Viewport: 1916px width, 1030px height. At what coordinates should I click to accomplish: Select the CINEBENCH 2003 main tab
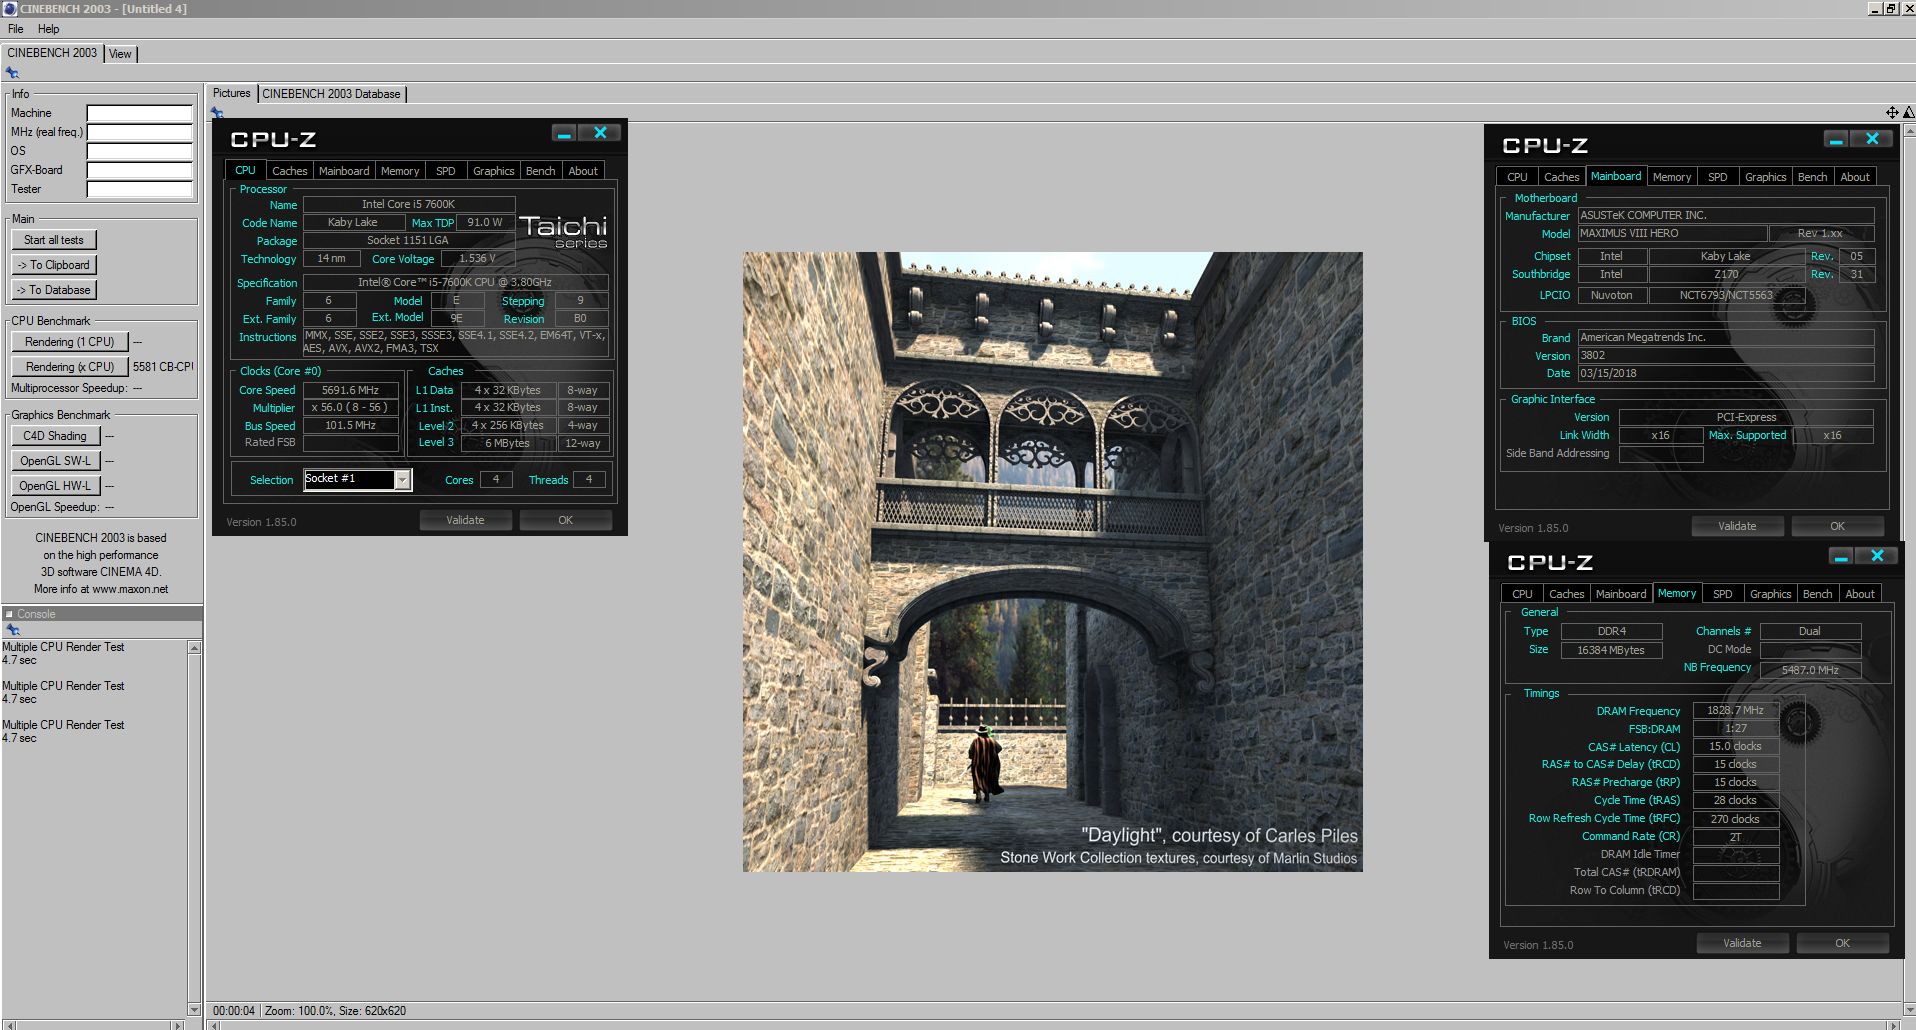(x=52, y=53)
